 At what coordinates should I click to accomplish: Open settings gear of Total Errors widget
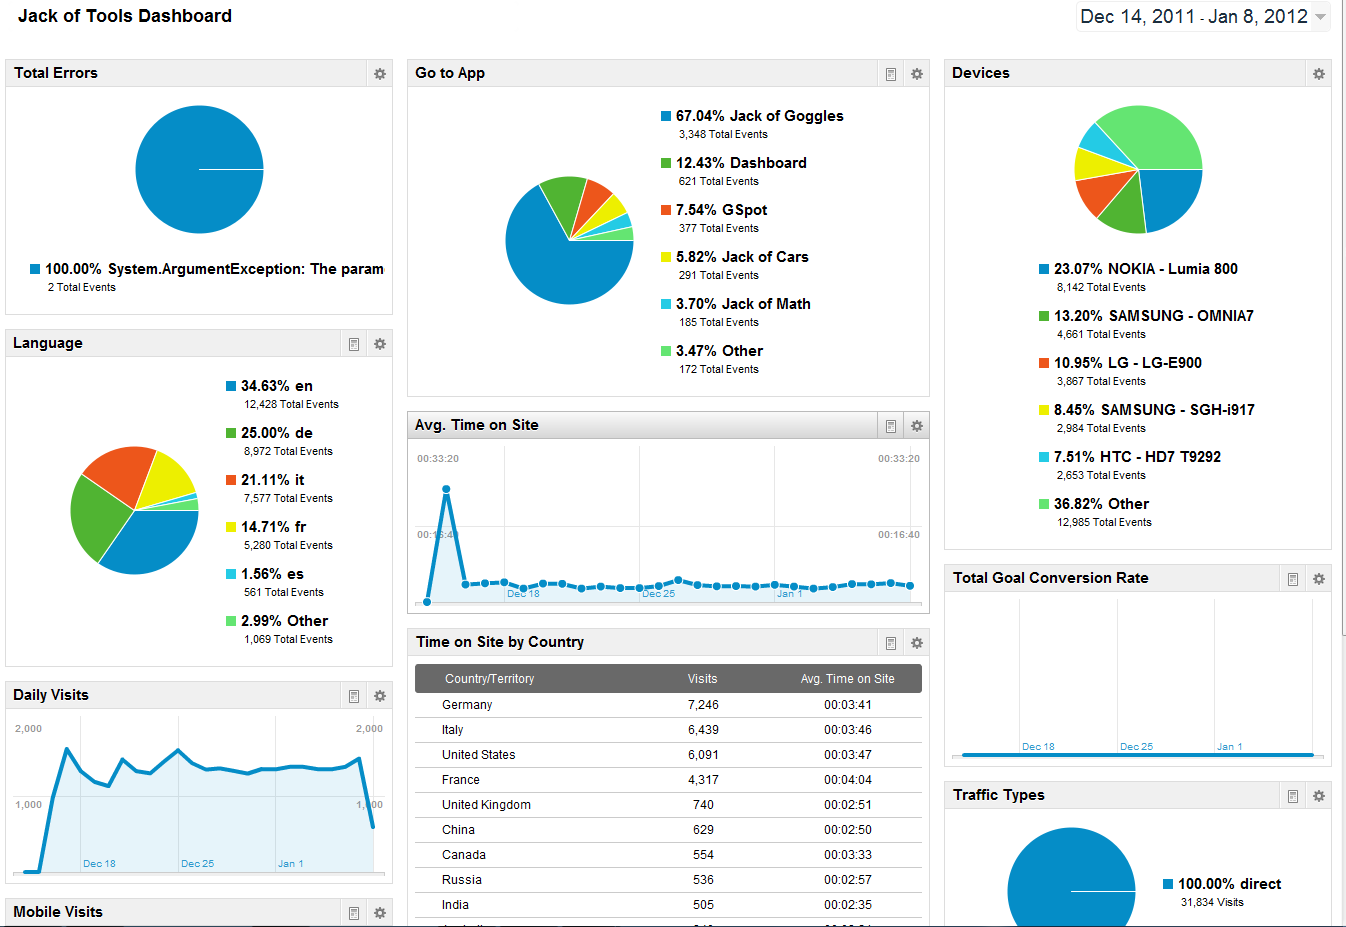(380, 74)
